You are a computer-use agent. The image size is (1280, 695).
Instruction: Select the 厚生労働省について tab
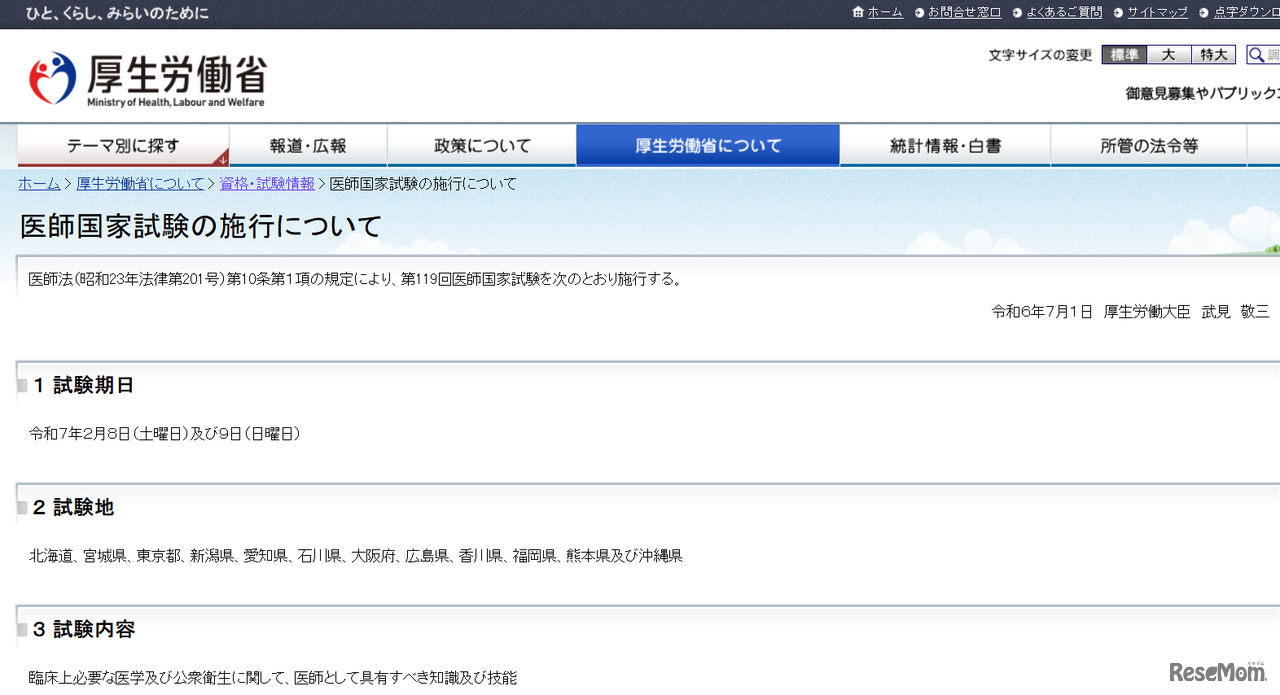[708, 146]
